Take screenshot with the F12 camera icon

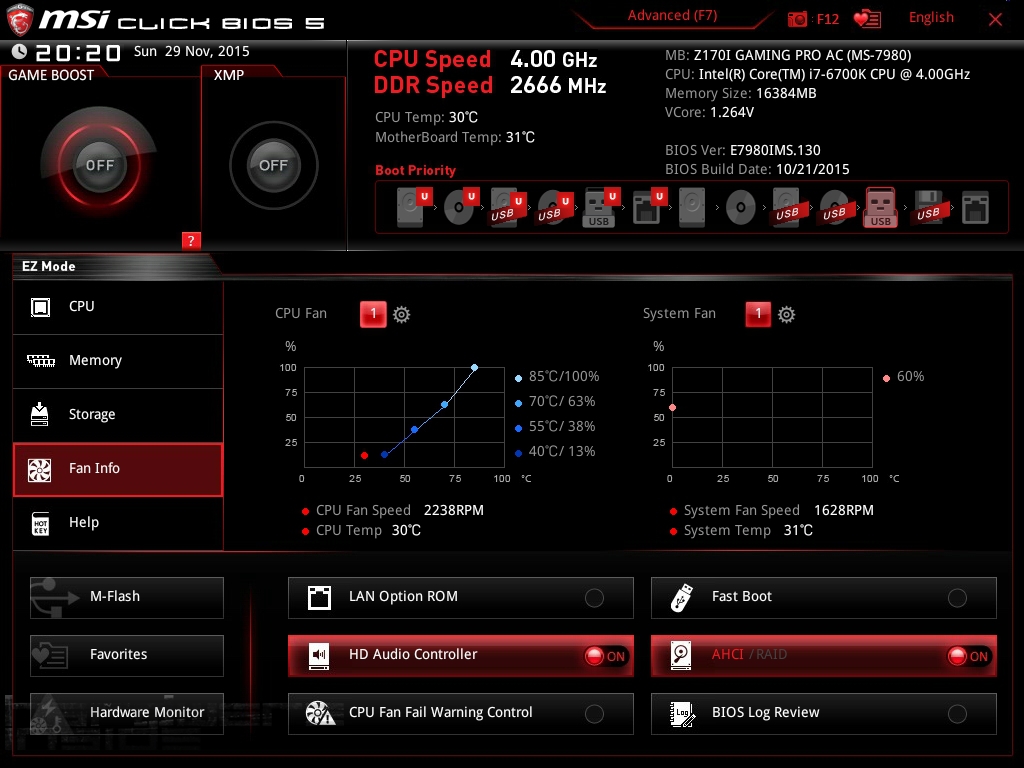click(x=797, y=19)
